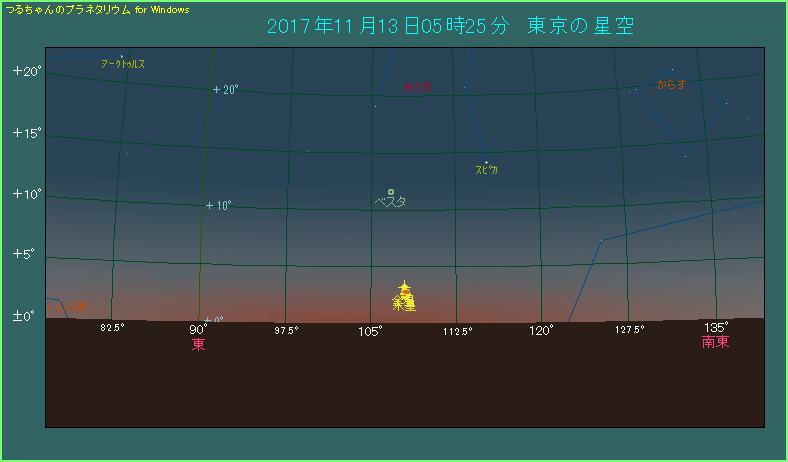Select the Spica (スピカ) star point
Image resolution: width=788 pixels, height=462 pixels.
(486, 162)
